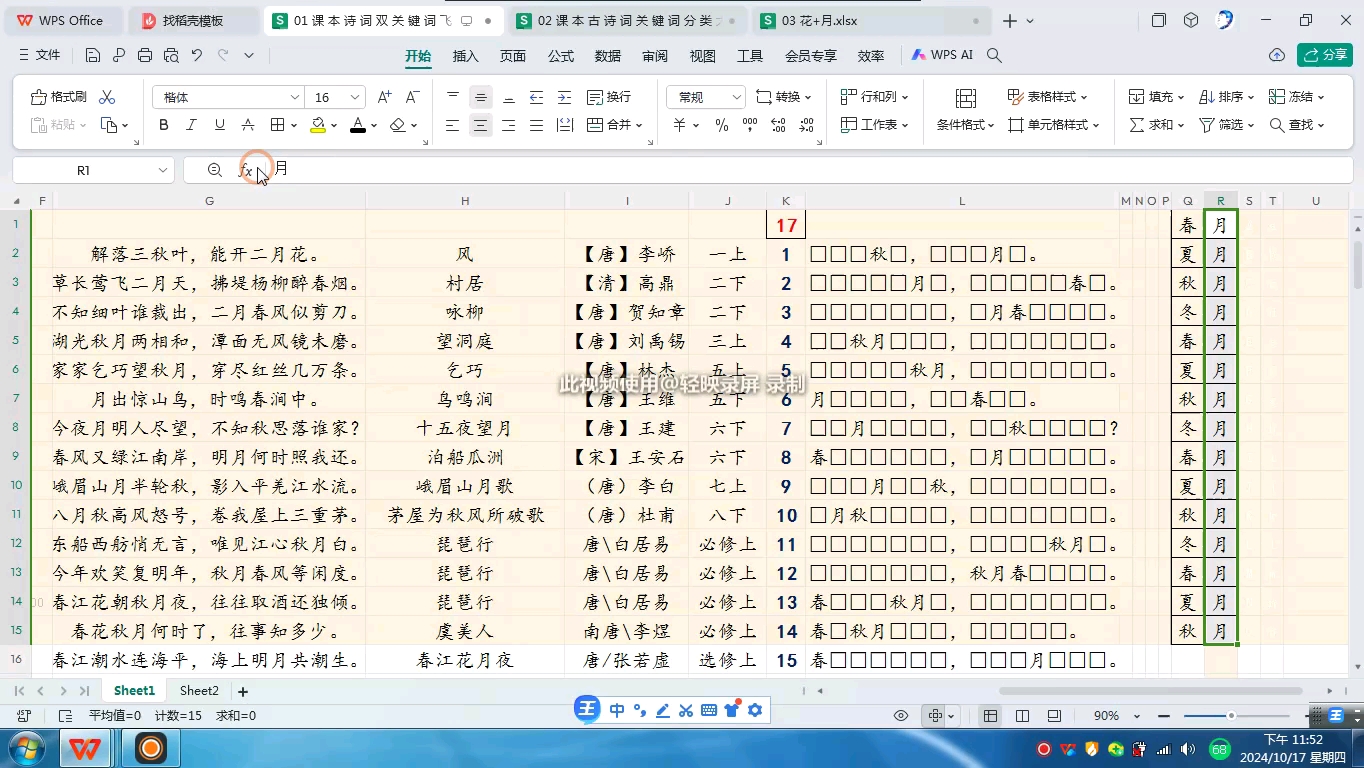Apply strikethrough formatting
The image size is (1364, 768).
[248, 125]
